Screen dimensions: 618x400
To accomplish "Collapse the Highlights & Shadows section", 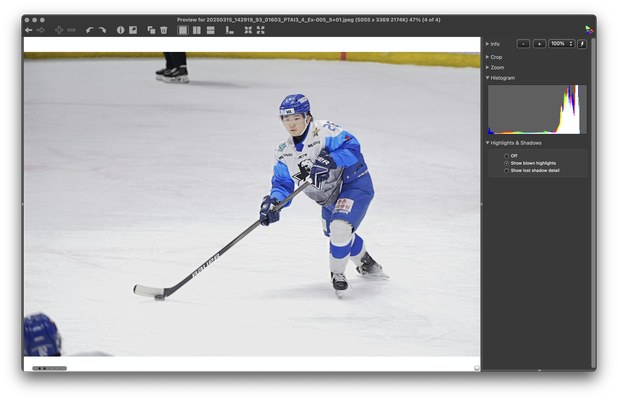I will (488, 143).
